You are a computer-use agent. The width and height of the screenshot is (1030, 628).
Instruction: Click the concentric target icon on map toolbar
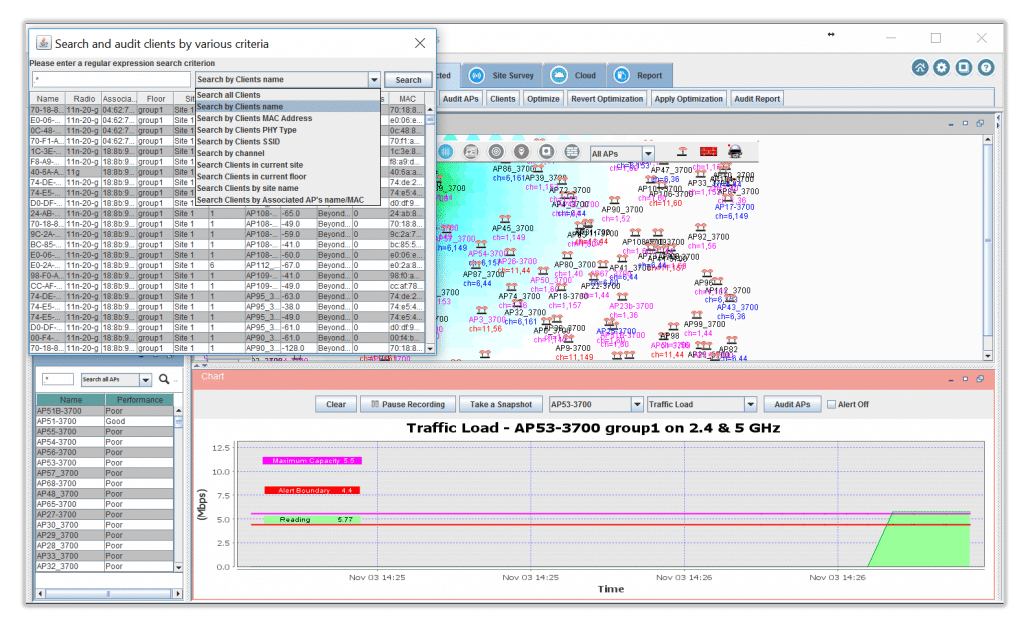point(496,152)
